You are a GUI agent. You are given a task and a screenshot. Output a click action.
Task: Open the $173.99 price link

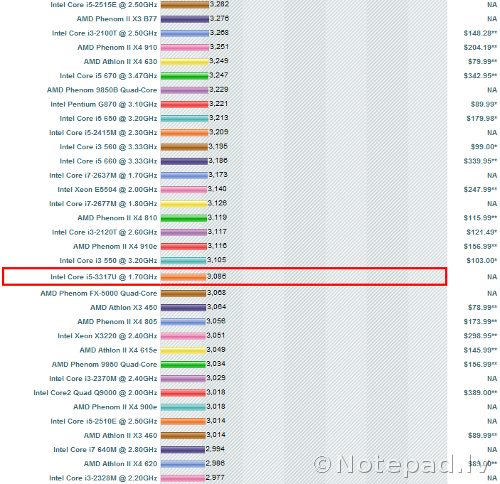tap(480, 322)
